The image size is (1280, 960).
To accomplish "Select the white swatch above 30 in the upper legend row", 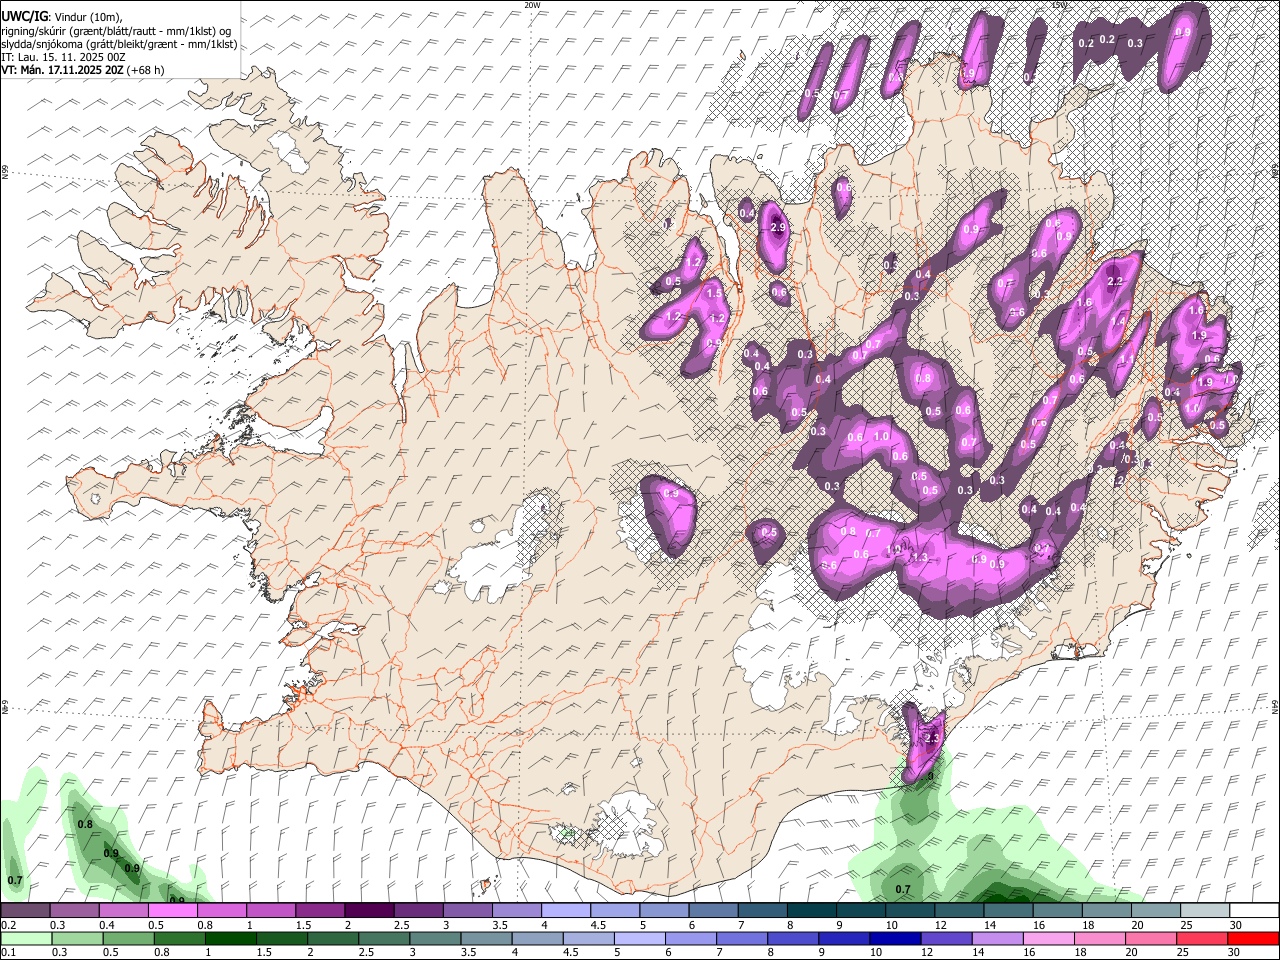I will click(1253, 911).
